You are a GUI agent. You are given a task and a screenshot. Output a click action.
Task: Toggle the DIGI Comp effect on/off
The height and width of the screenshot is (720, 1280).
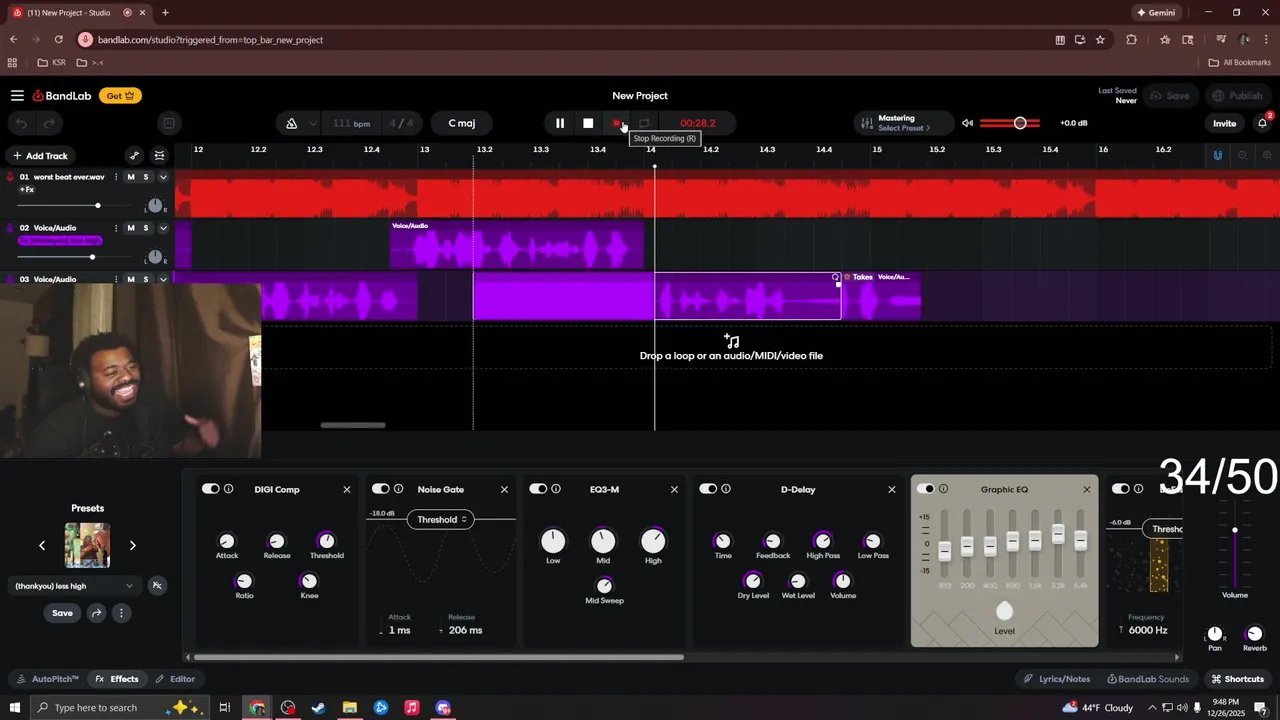click(210, 489)
